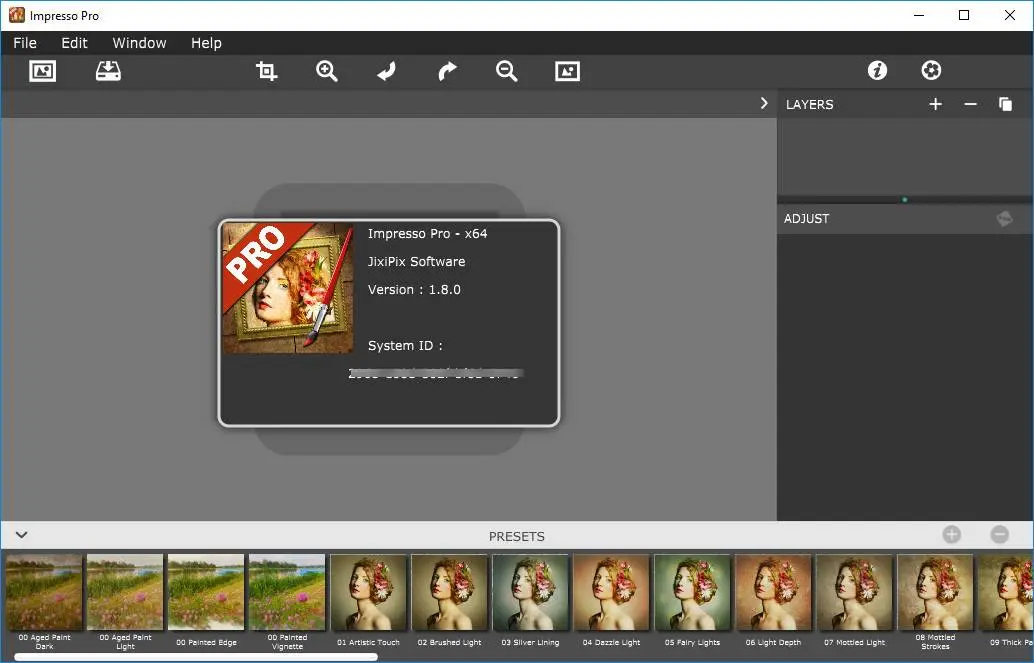Click the 'System ID :' label

tap(405, 346)
